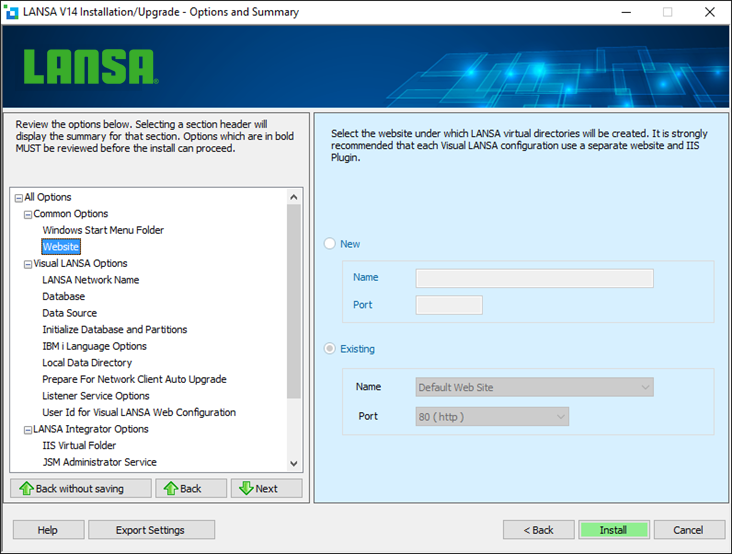Select JSM Administrator Service option
Viewport: 732px width, 554px height.
coord(99,462)
